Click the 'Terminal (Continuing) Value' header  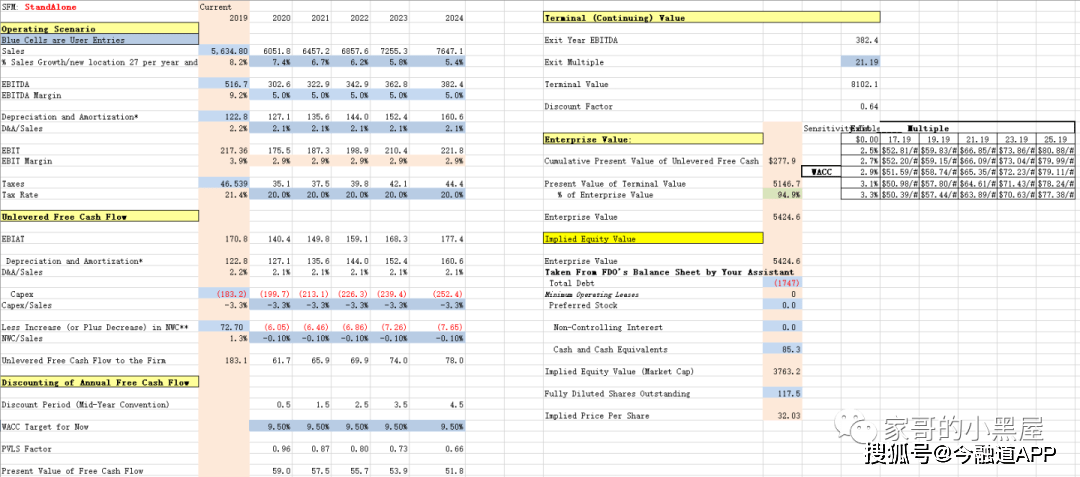(712, 18)
